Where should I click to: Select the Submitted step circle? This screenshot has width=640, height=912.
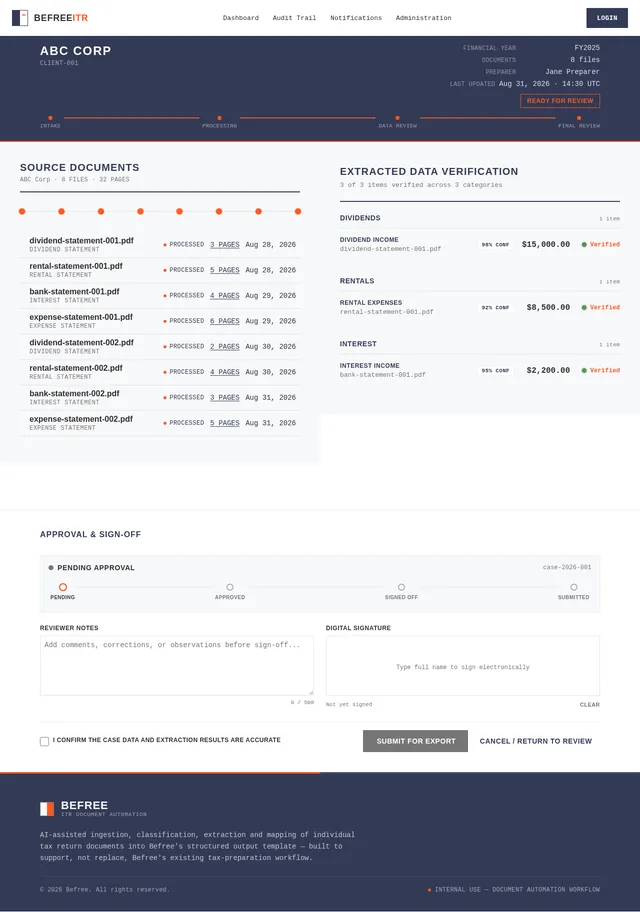[x=574, y=587]
